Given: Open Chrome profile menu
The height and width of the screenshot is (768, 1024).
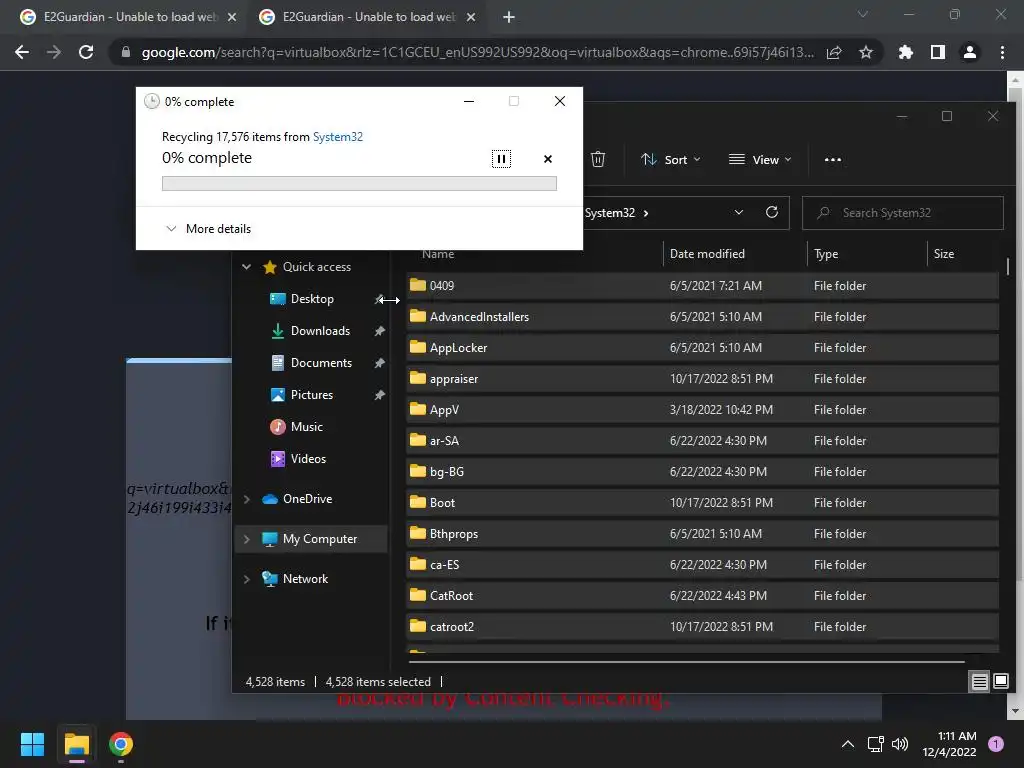Looking at the screenshot, I should click(970, 52).
